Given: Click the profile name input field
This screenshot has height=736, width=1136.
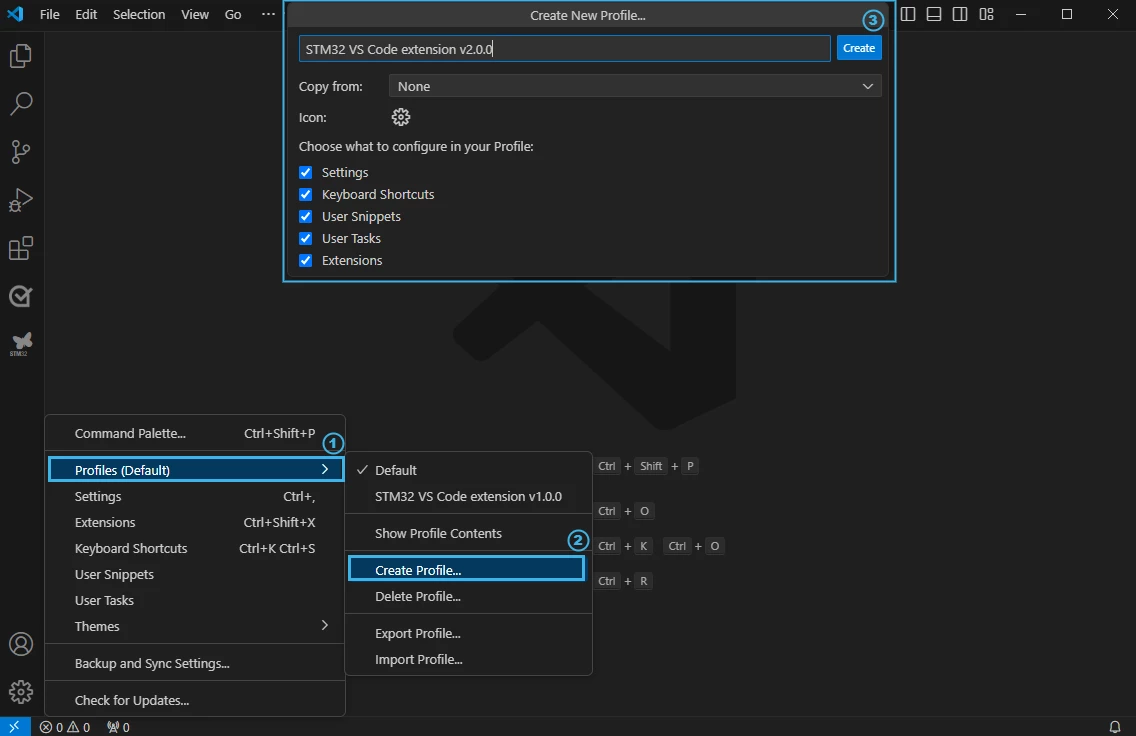Looking at the screenshot, I should click(564, 49).
